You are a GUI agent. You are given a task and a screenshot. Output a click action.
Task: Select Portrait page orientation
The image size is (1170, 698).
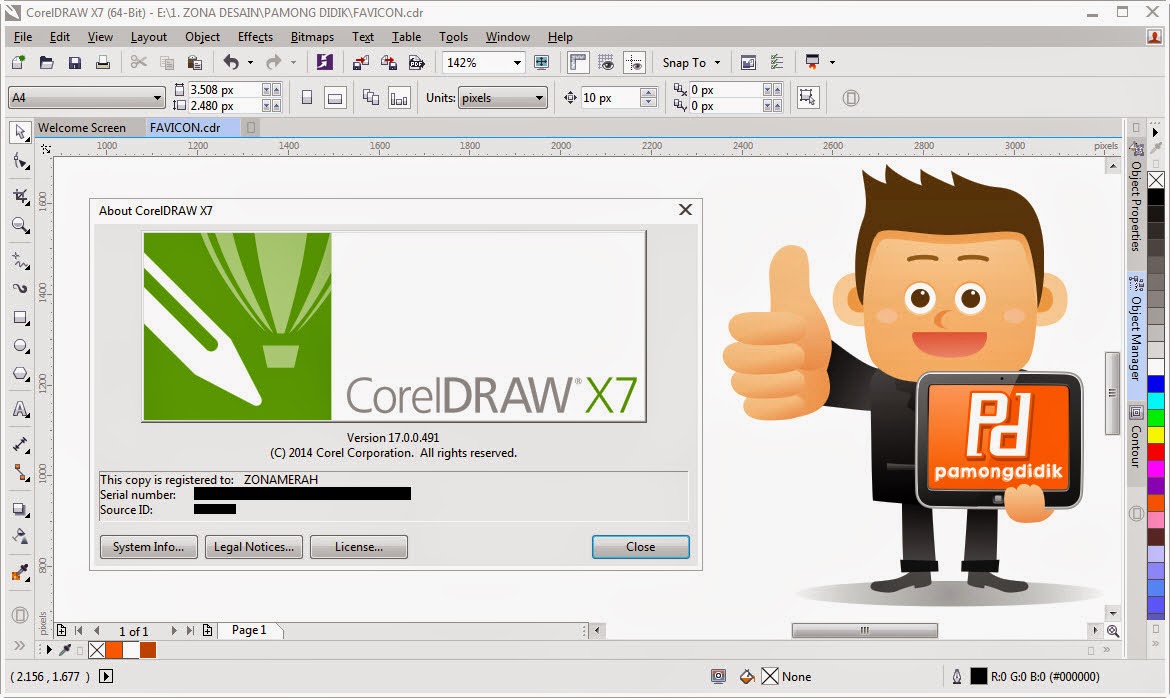307,98
